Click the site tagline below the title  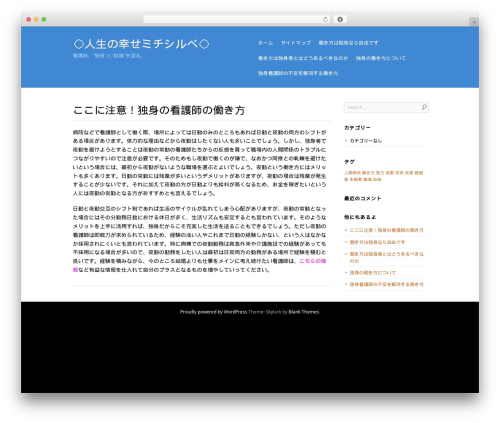[x=108, y=56]
